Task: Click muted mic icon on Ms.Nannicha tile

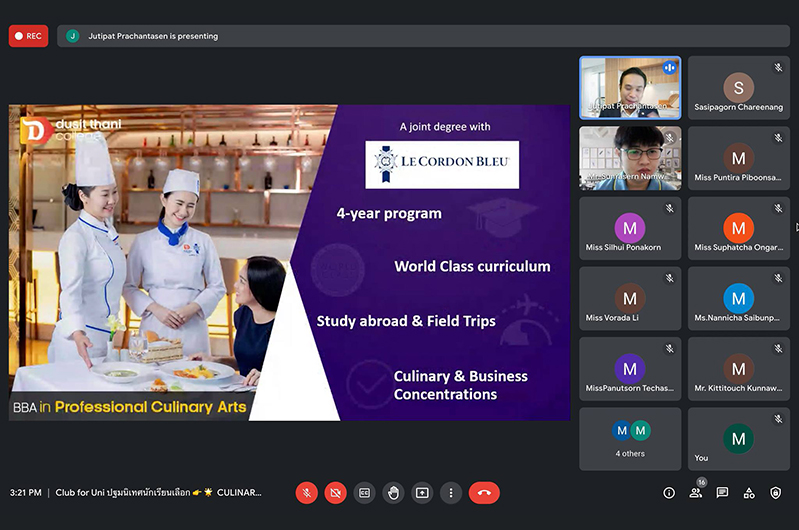Action: click(x=778, y=278)
